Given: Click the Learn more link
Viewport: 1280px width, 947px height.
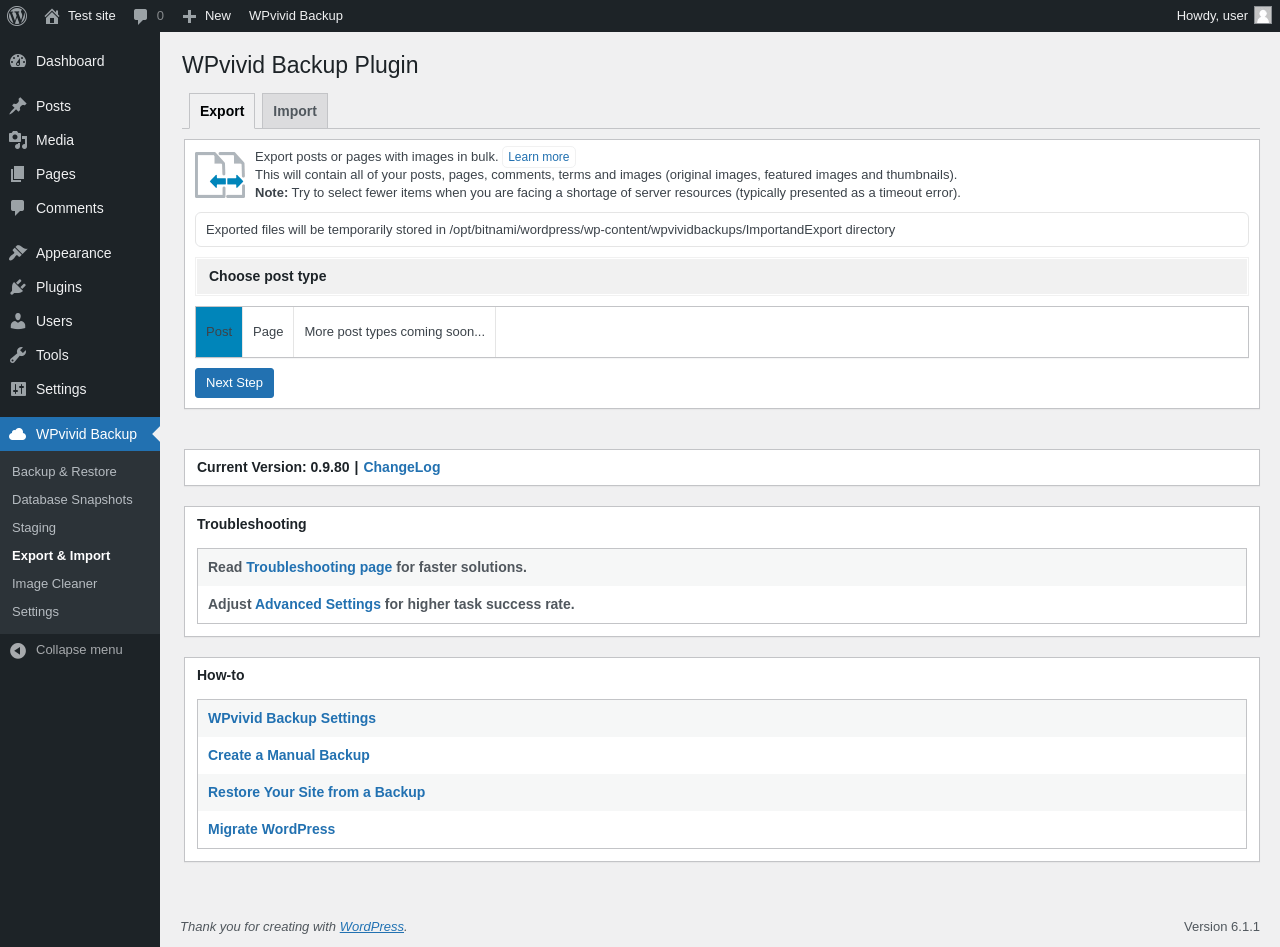Looking at the screenshot, I should point(538,157).
